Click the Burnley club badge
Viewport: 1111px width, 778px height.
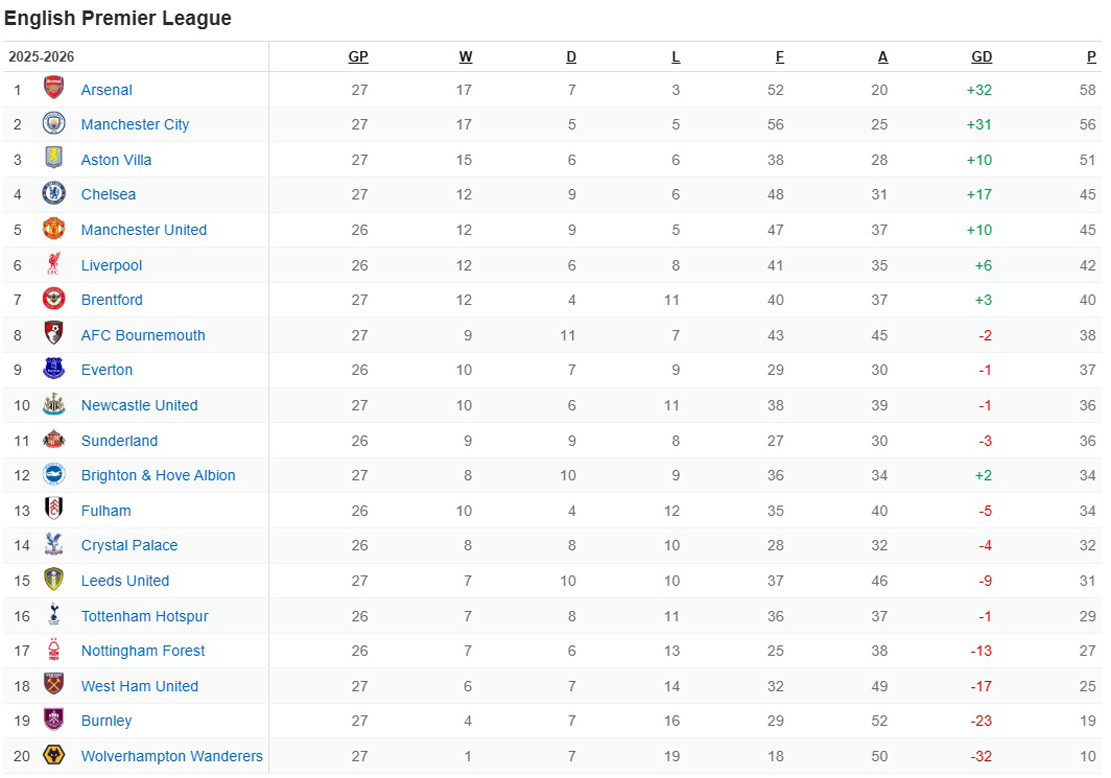tap(54, 720)
